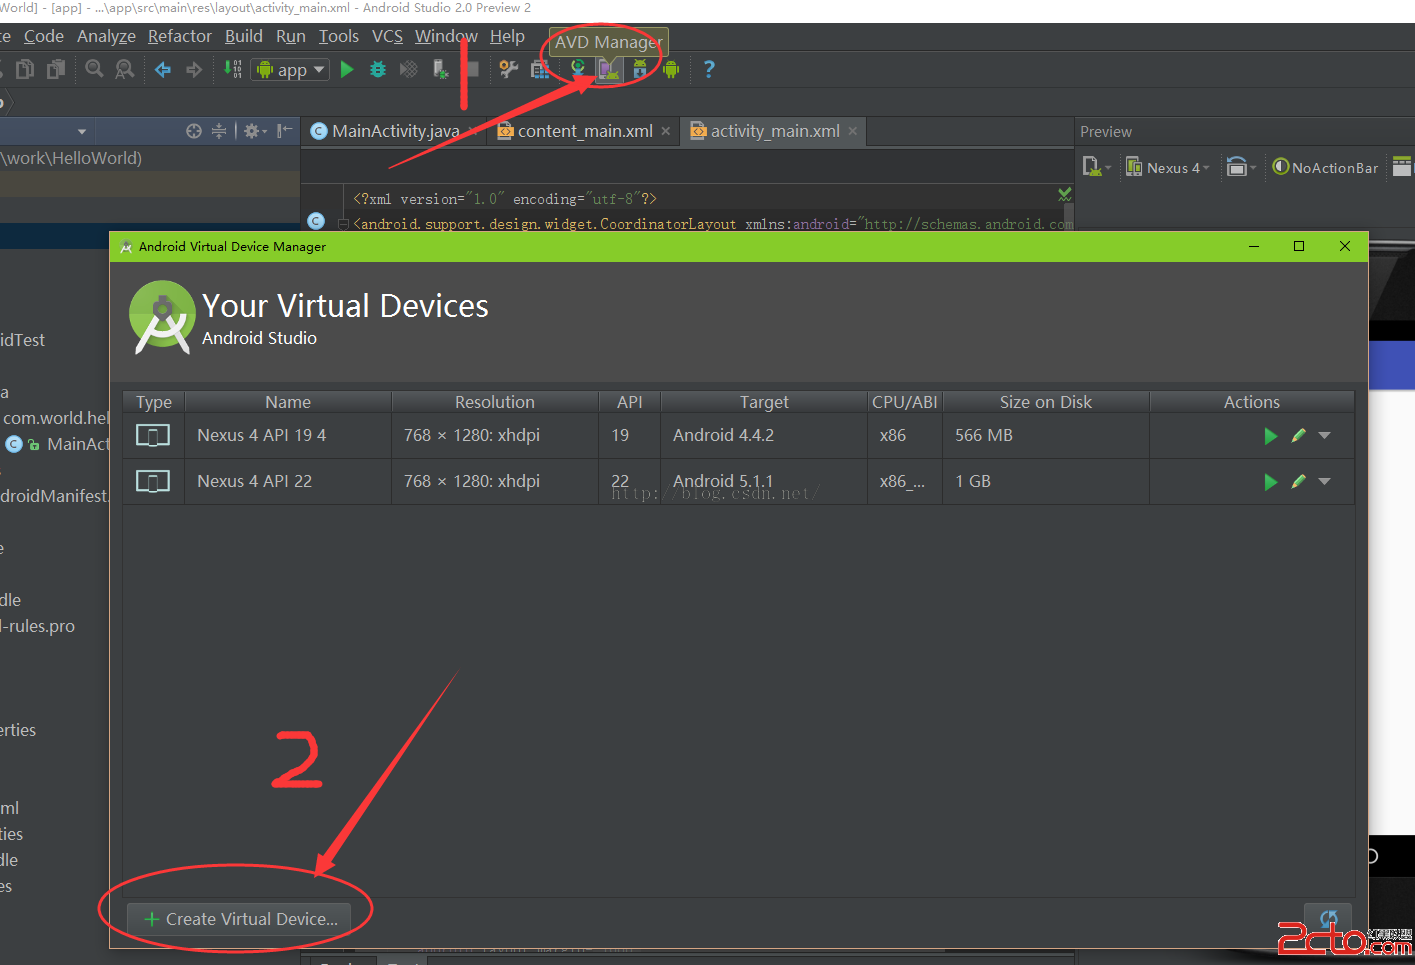Sort devices by the Resolution column header
The height and width of the screenshot is (965, 1415).
click(495, 402)
